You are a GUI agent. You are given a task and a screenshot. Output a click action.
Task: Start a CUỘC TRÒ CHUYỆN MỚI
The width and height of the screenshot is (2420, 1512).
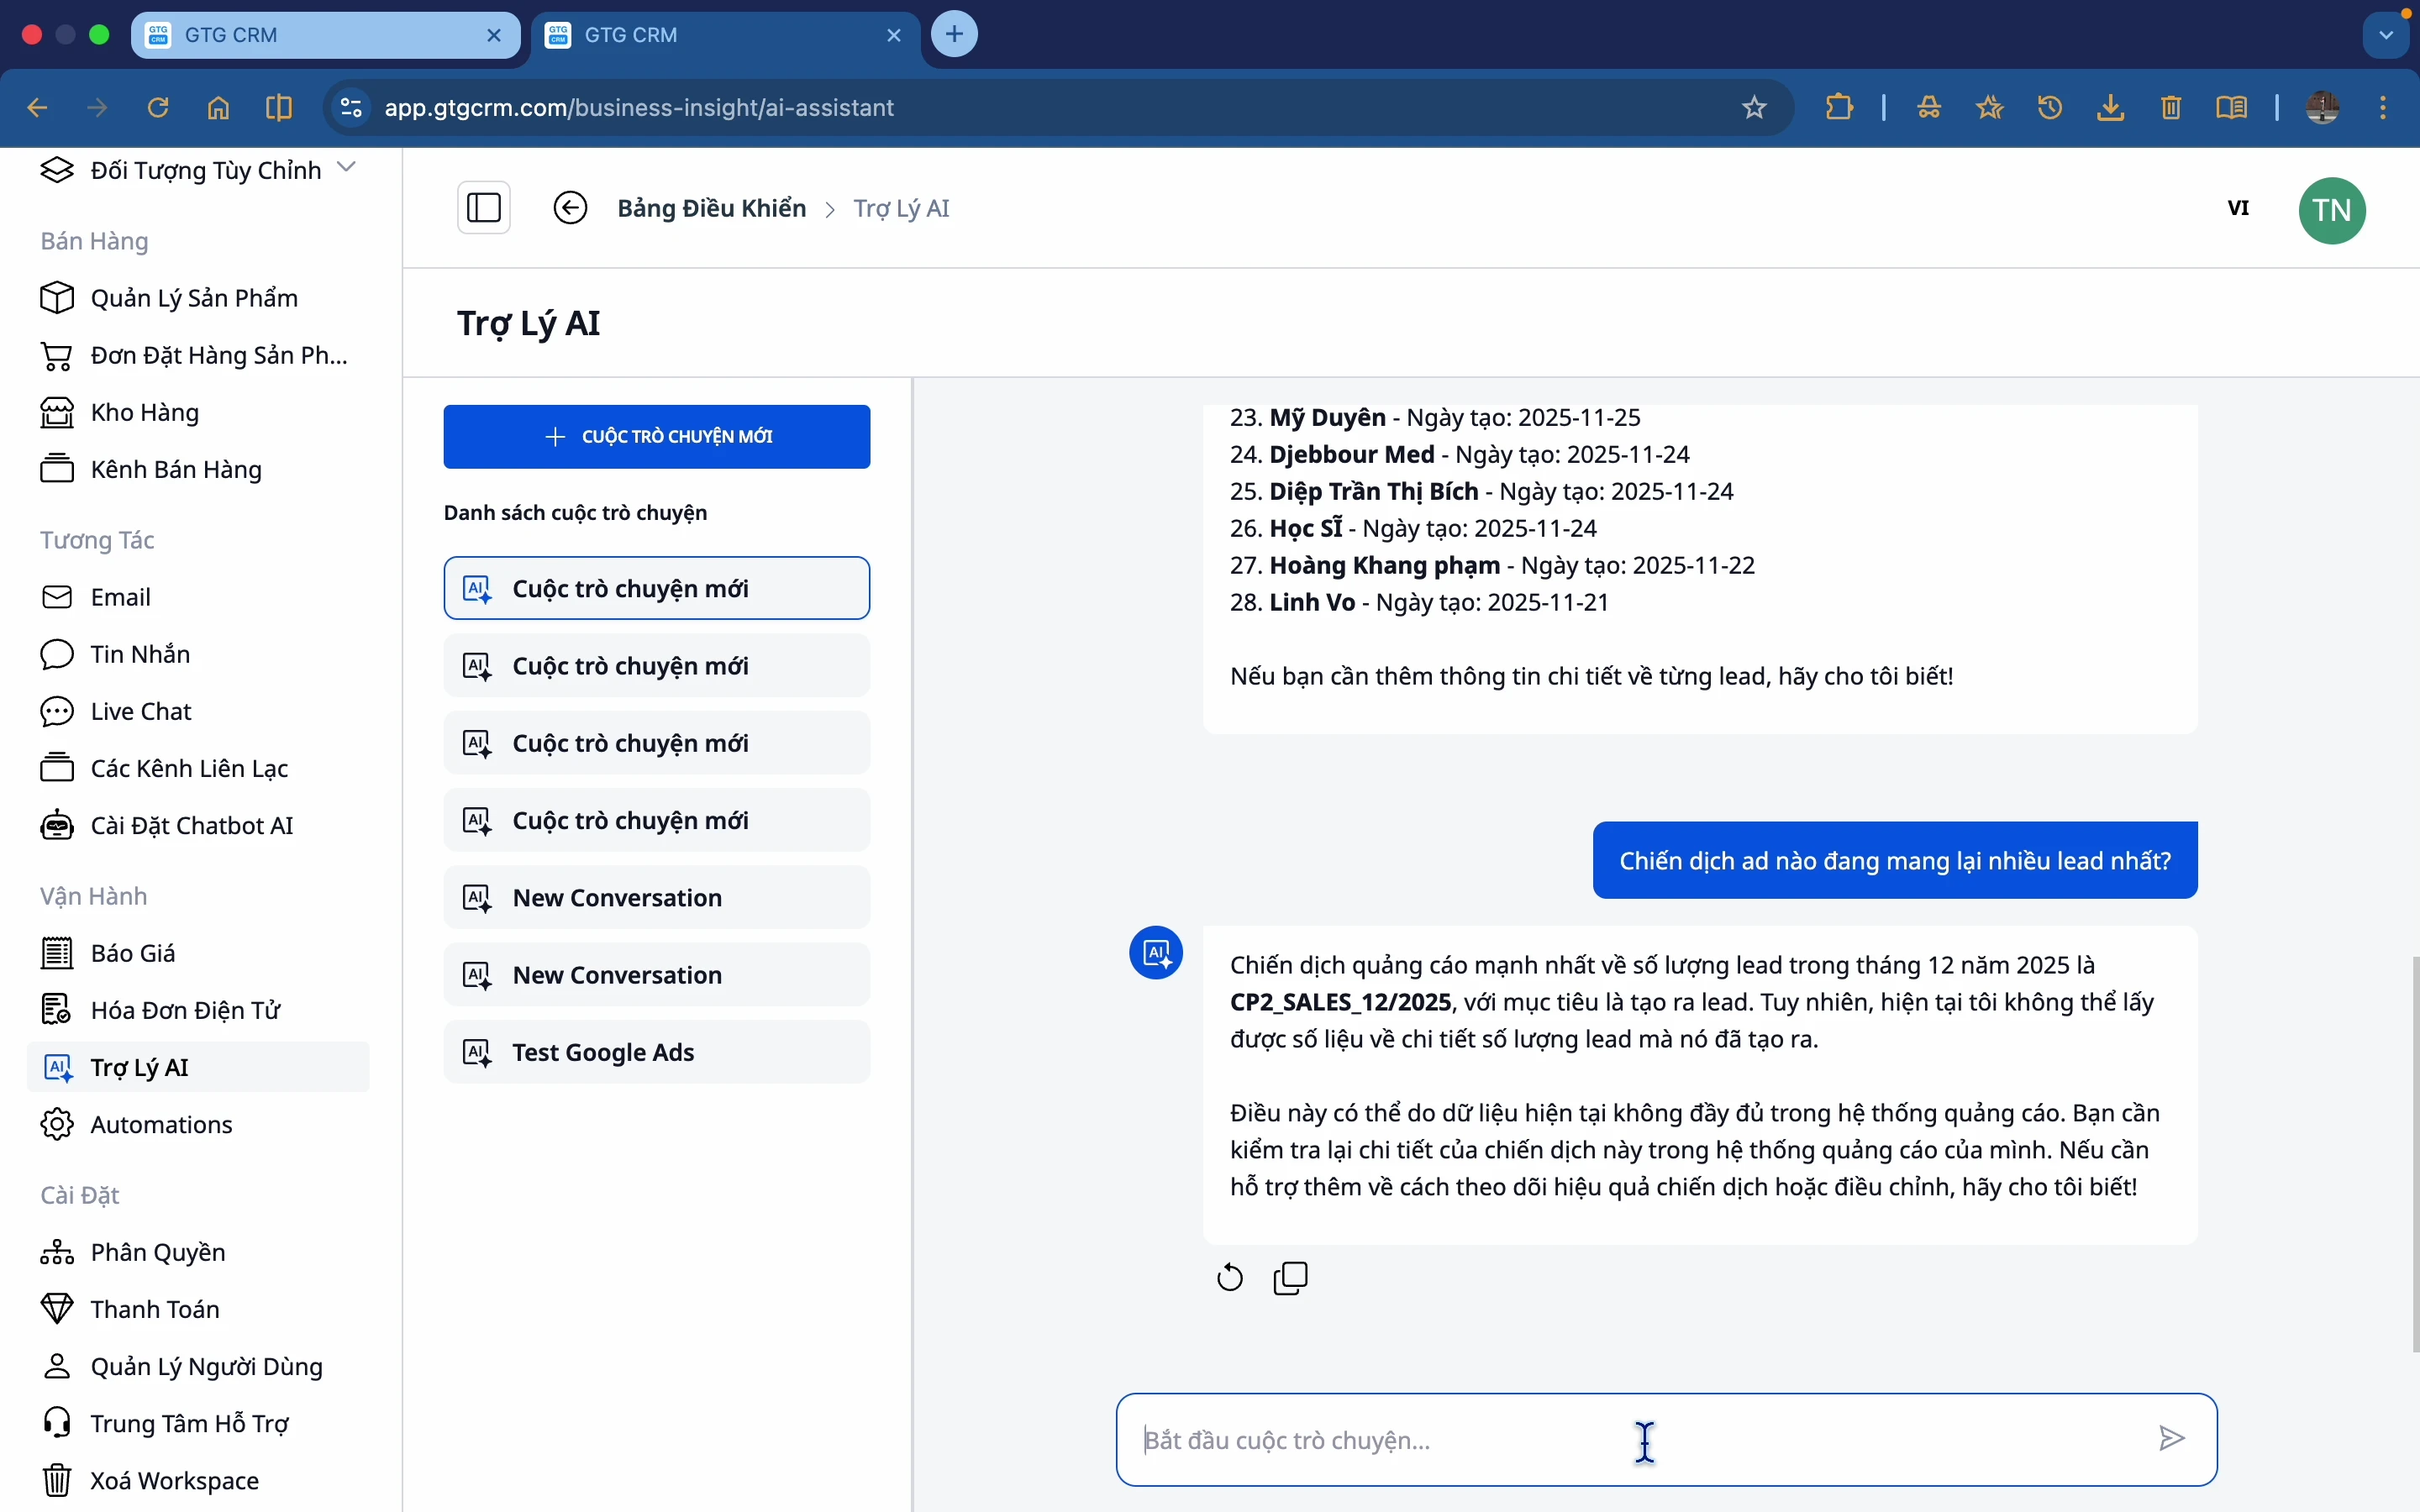657,437
